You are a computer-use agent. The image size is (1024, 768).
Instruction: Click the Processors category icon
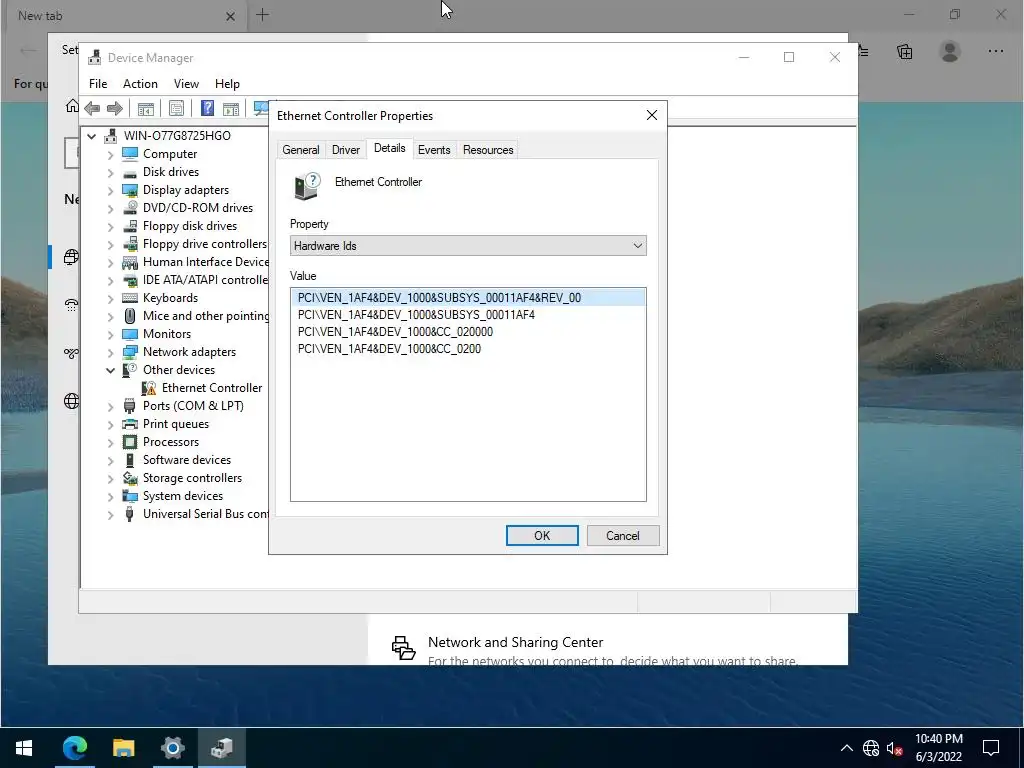pos(130,442)
